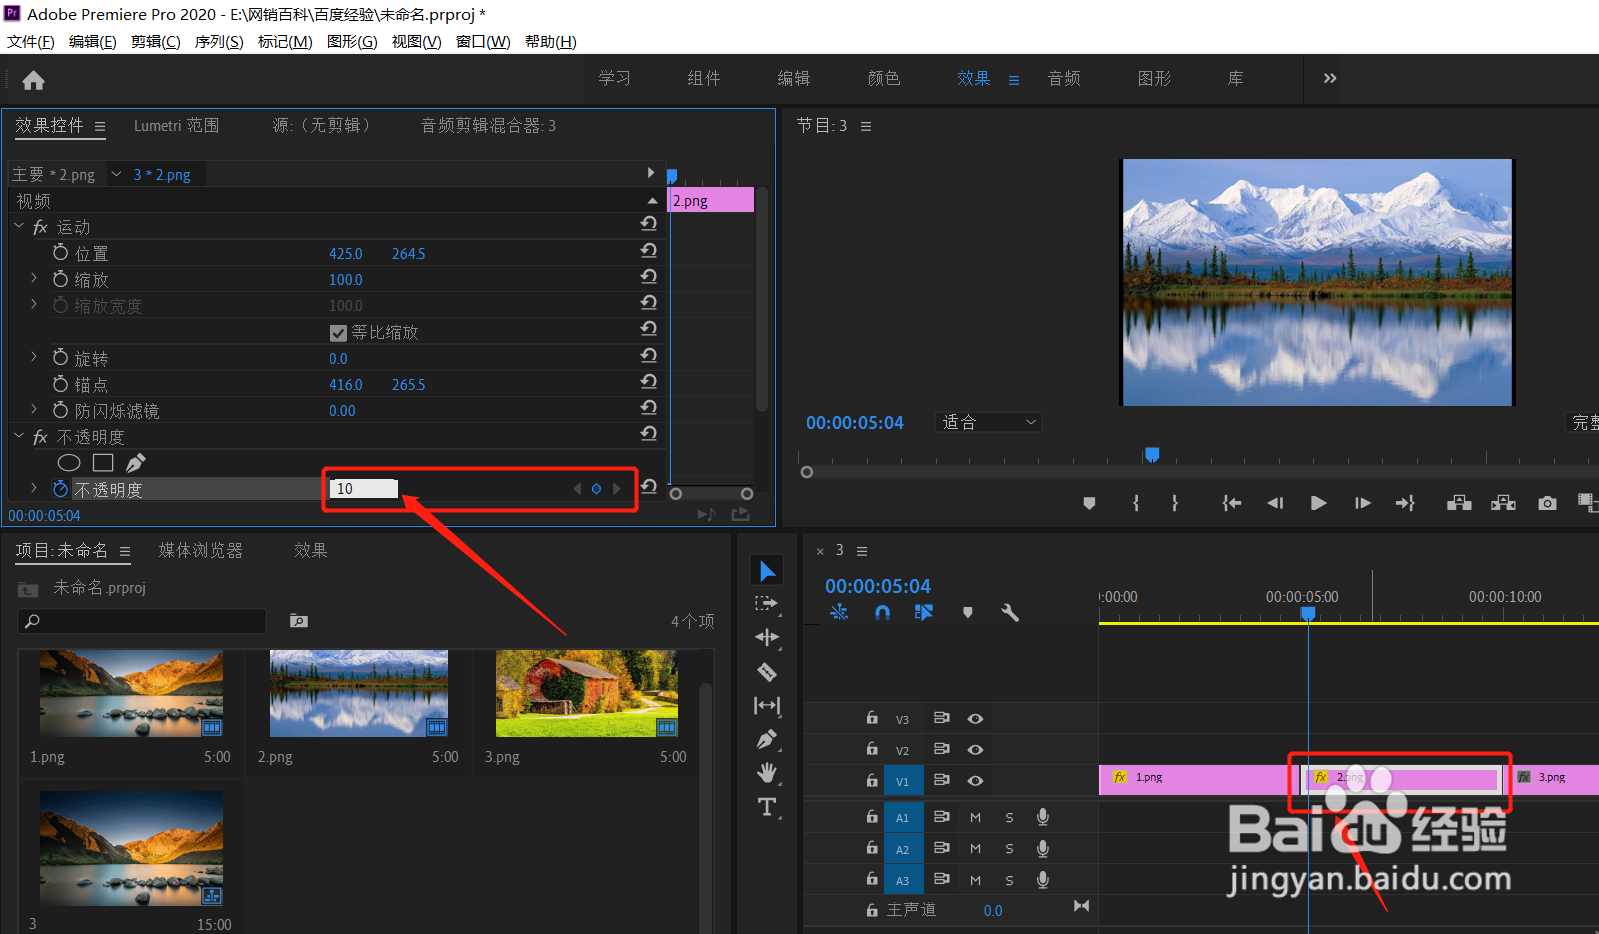
Task: Open timeline settings wrench
Action: (1010, 612)
